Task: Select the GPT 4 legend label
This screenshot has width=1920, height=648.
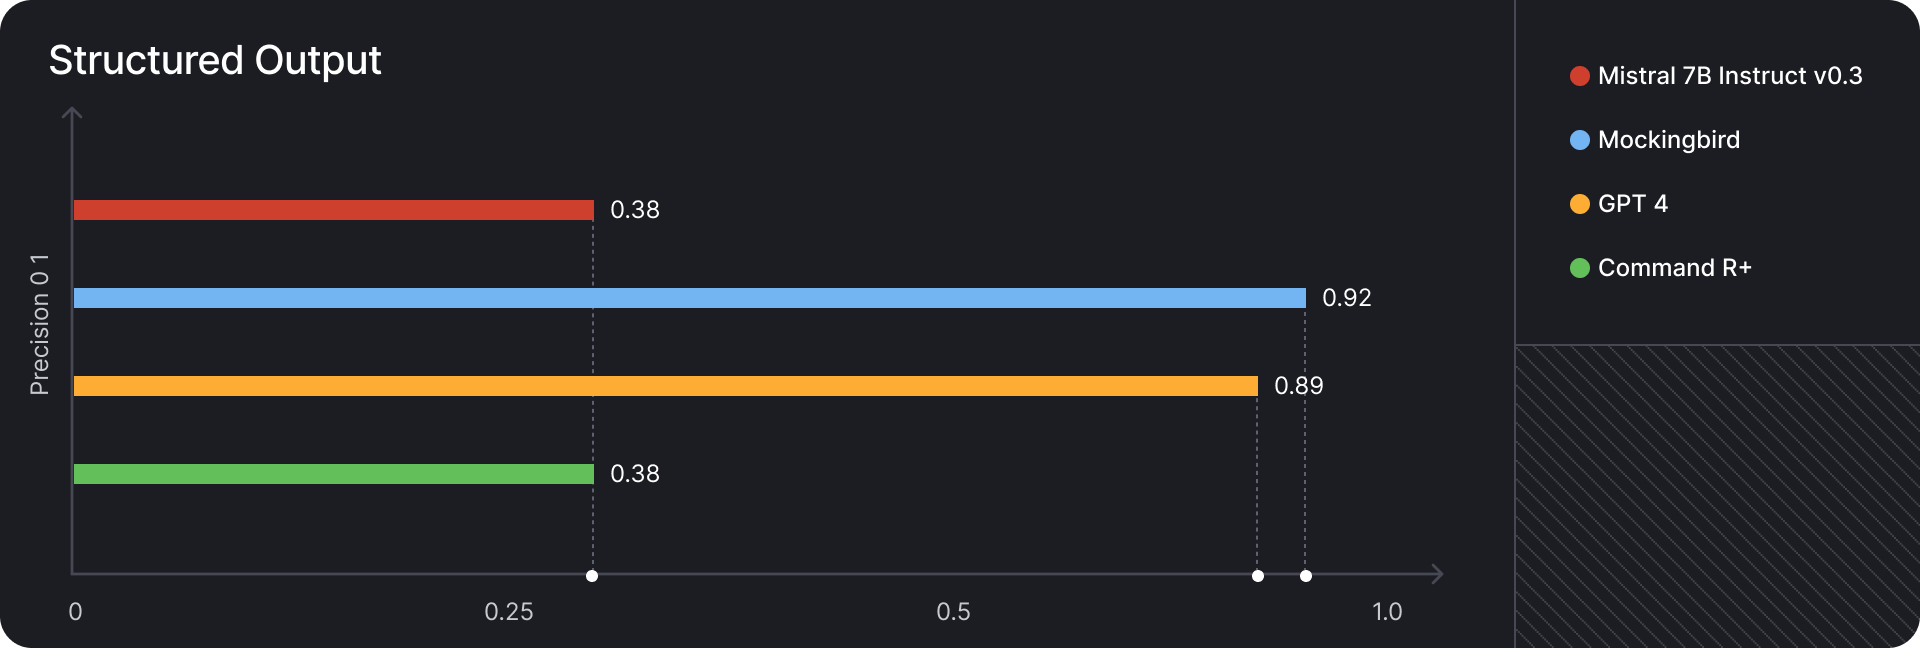Action: (x=1632, y=204)
